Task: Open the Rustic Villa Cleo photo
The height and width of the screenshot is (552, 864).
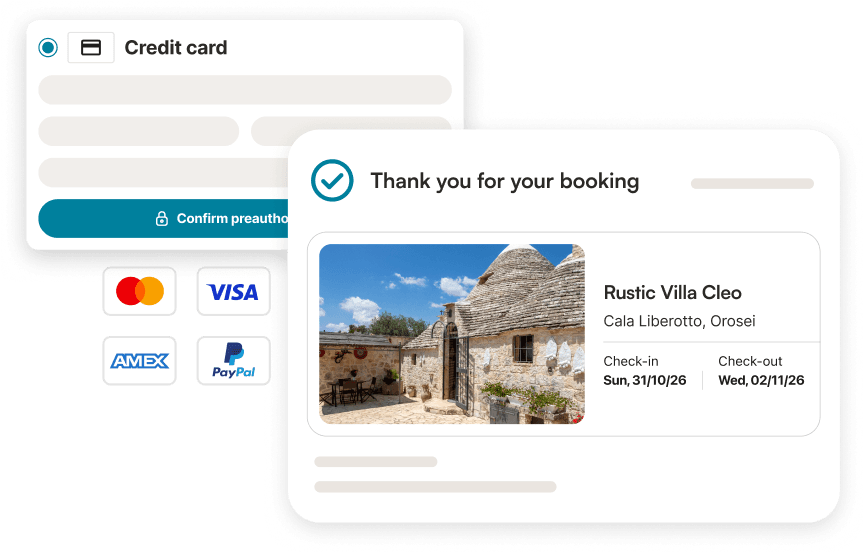Action: click(452, 334)
